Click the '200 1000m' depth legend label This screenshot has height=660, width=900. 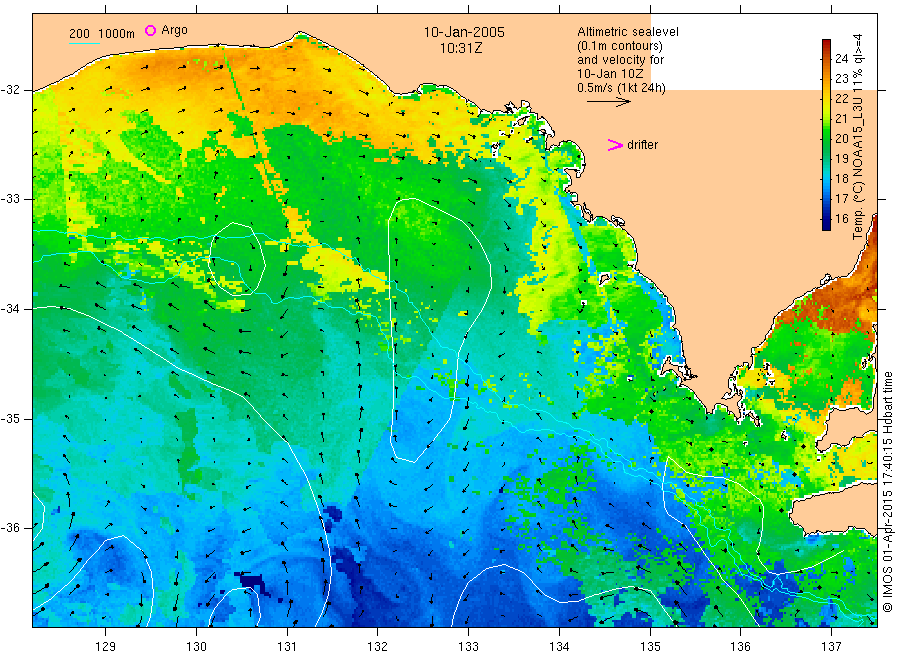102,34
